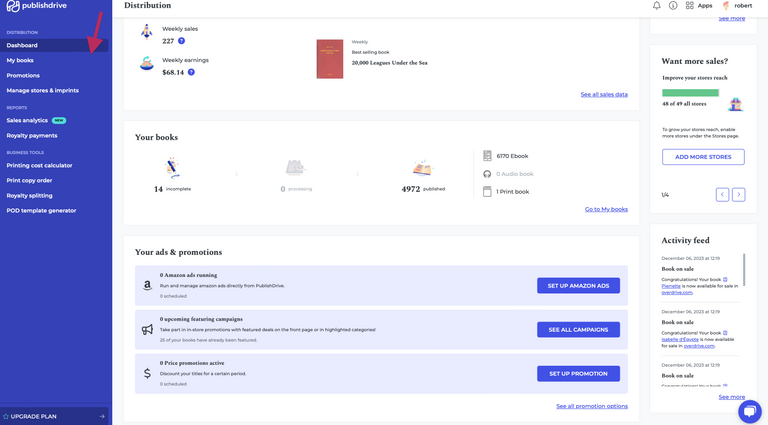This screenshot has height=425, width=768.
Task: Click the published books open-book icon
Action: pyautogui.click(x=422, y=169)
